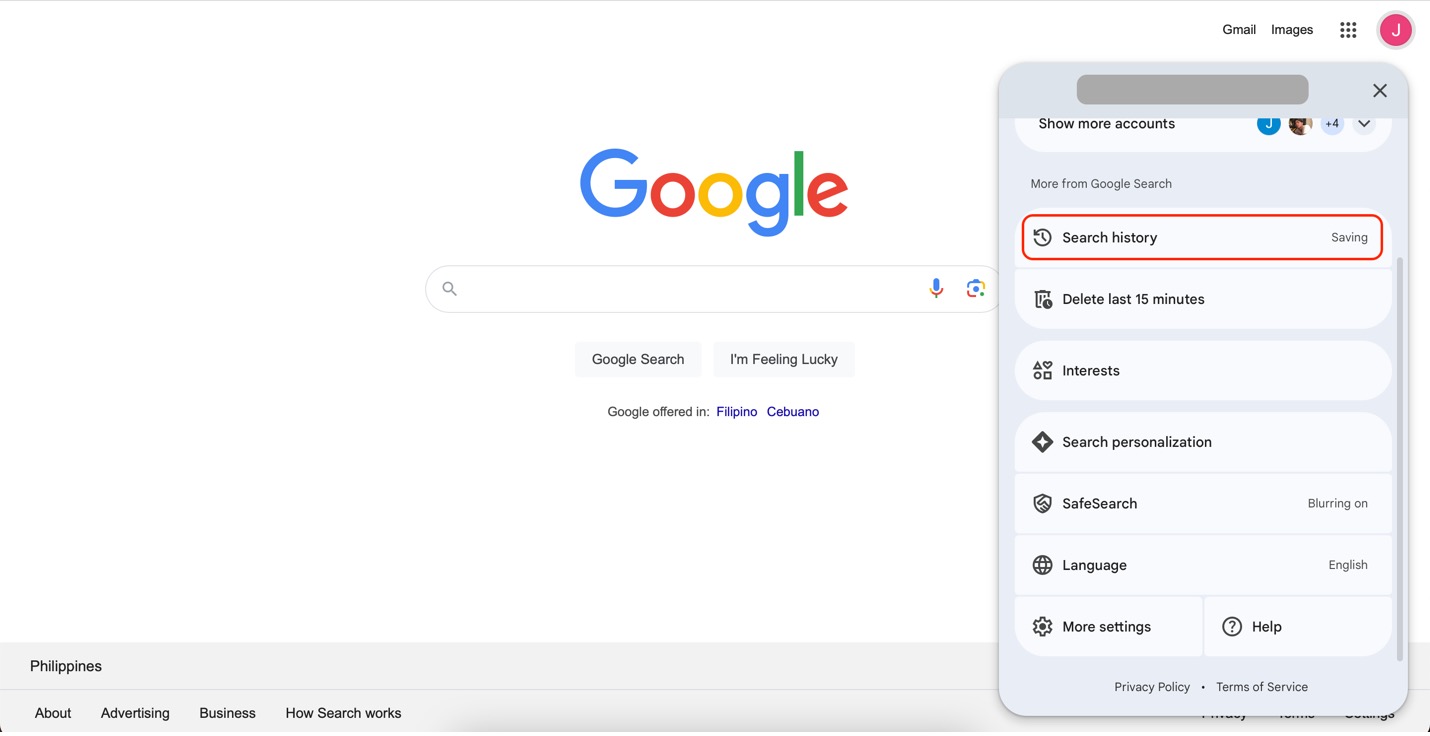Click the Interests shapes icon
Viewport: 1430px width, 736px height.
pos(1042,371)
